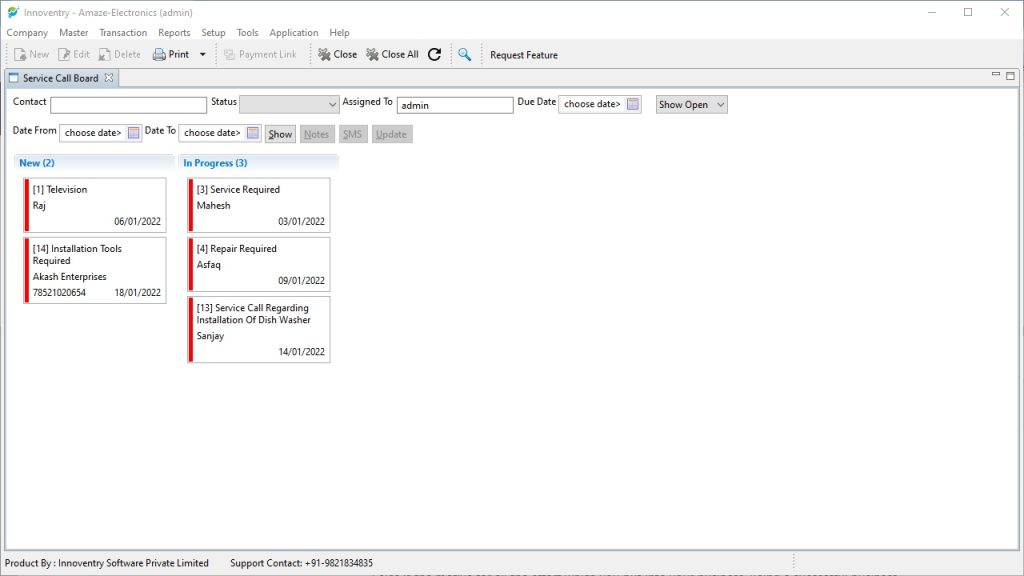Click the Assigned To field containing admin
1024x576 pixels.
[454, 105]
